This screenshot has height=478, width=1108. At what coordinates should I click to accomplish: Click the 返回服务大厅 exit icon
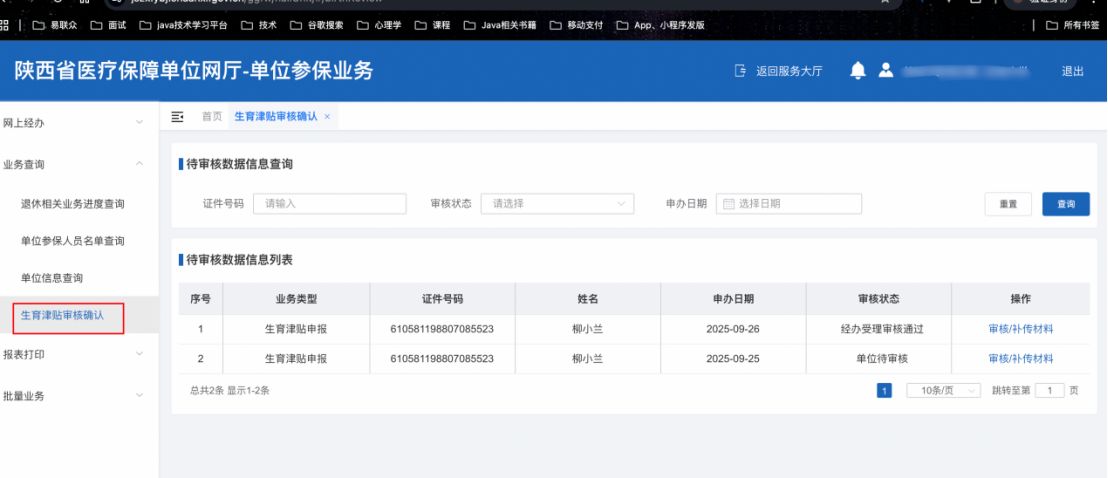tap(740, 71)
